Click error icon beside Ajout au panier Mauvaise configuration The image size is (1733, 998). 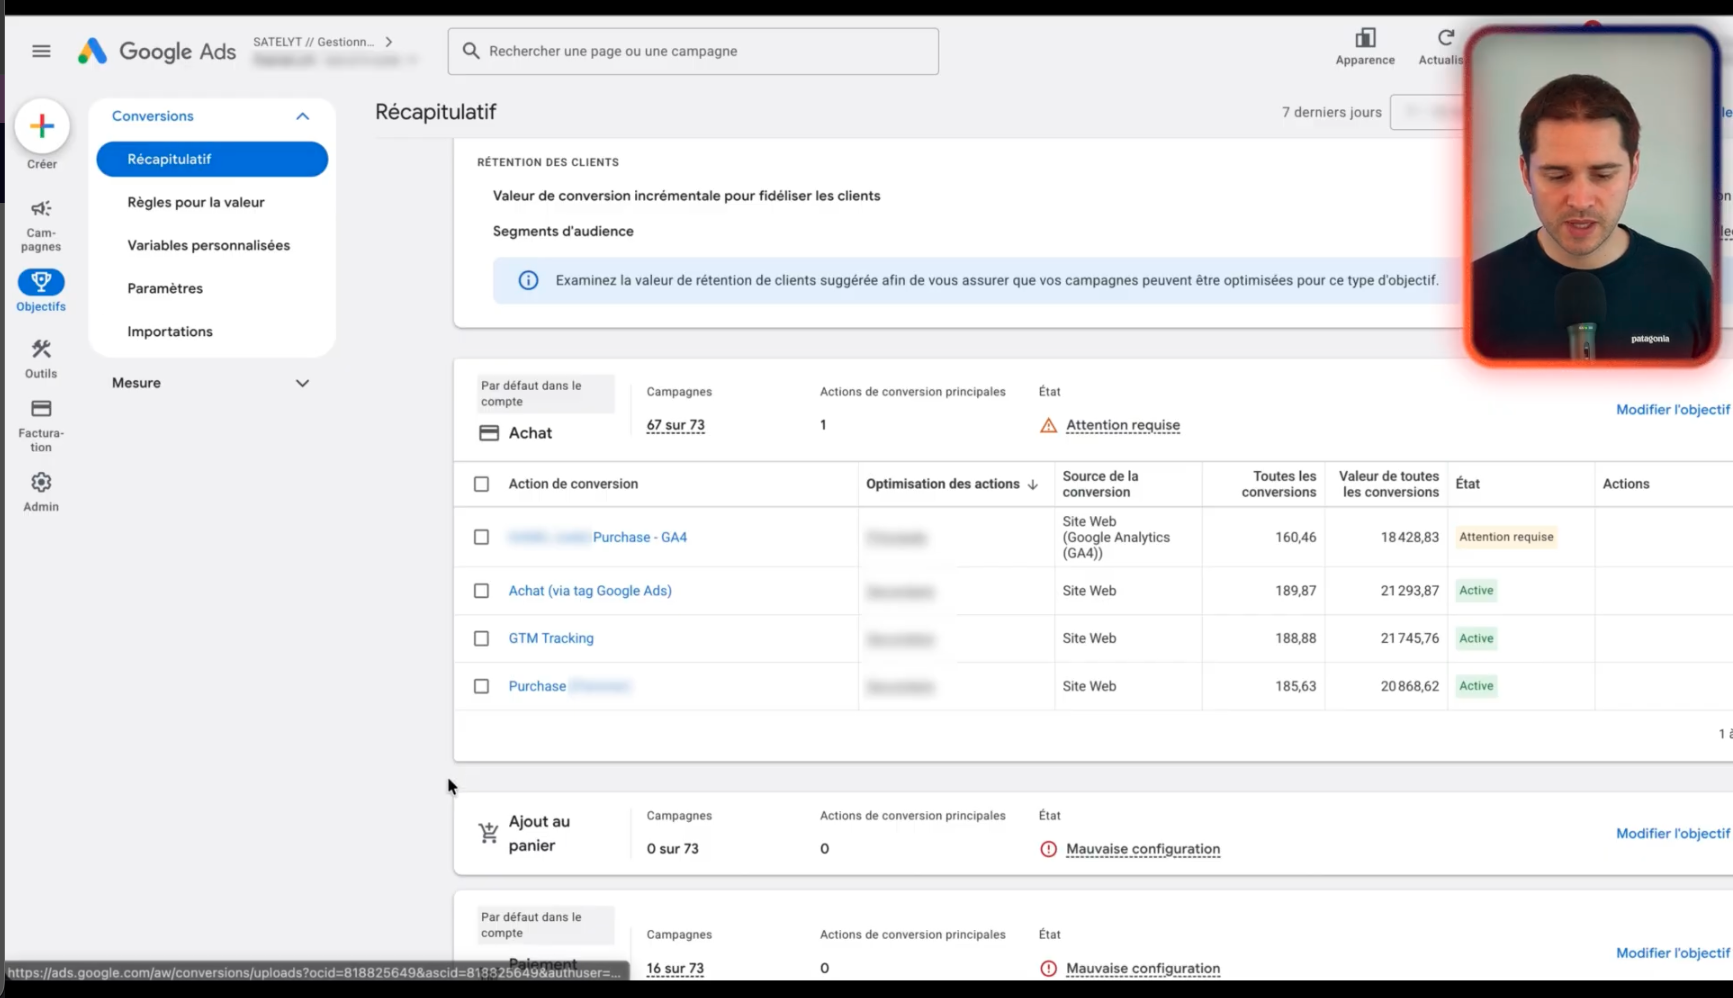coord(1048,849)
